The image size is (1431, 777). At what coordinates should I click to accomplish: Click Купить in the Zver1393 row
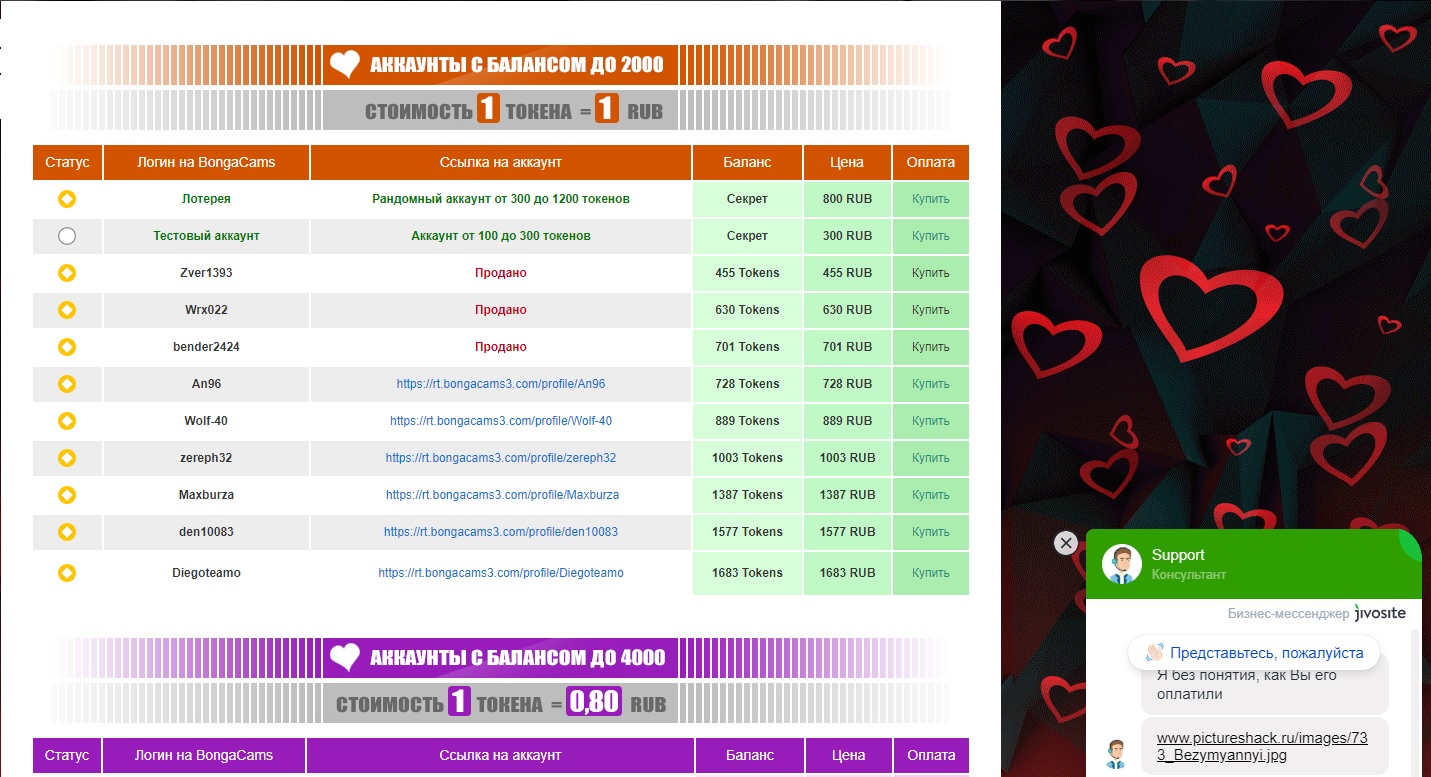[x=930, y=273]
